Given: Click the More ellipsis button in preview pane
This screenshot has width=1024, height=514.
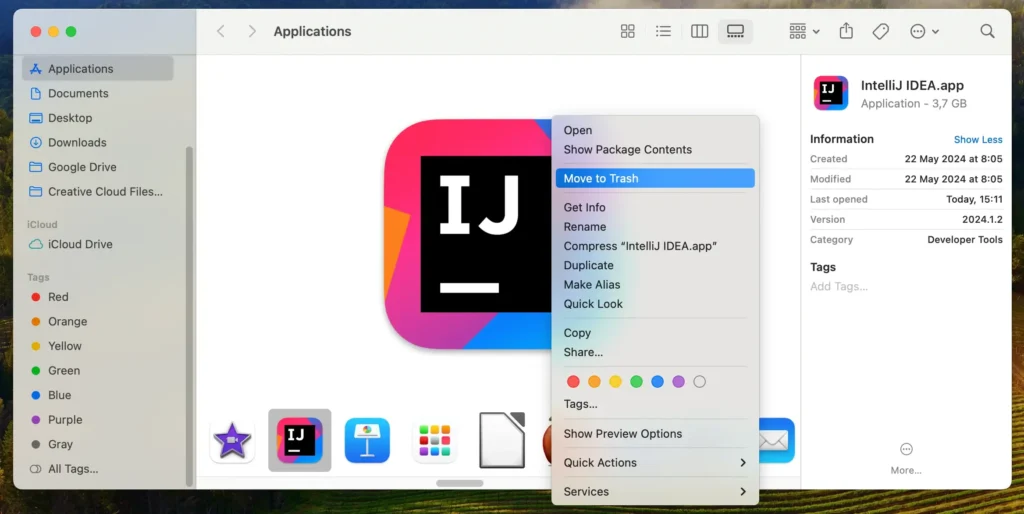Looking at the screenshot, I should 906,449.
